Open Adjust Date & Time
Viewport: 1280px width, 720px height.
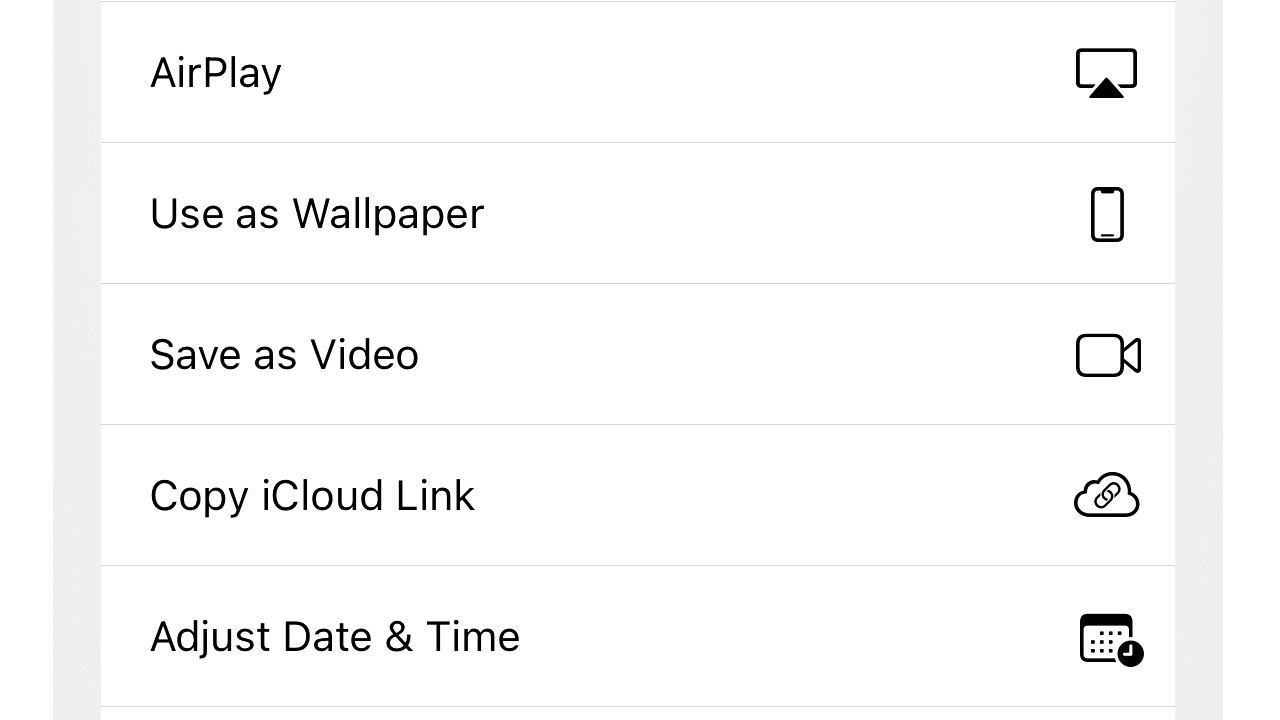(638, 636)
